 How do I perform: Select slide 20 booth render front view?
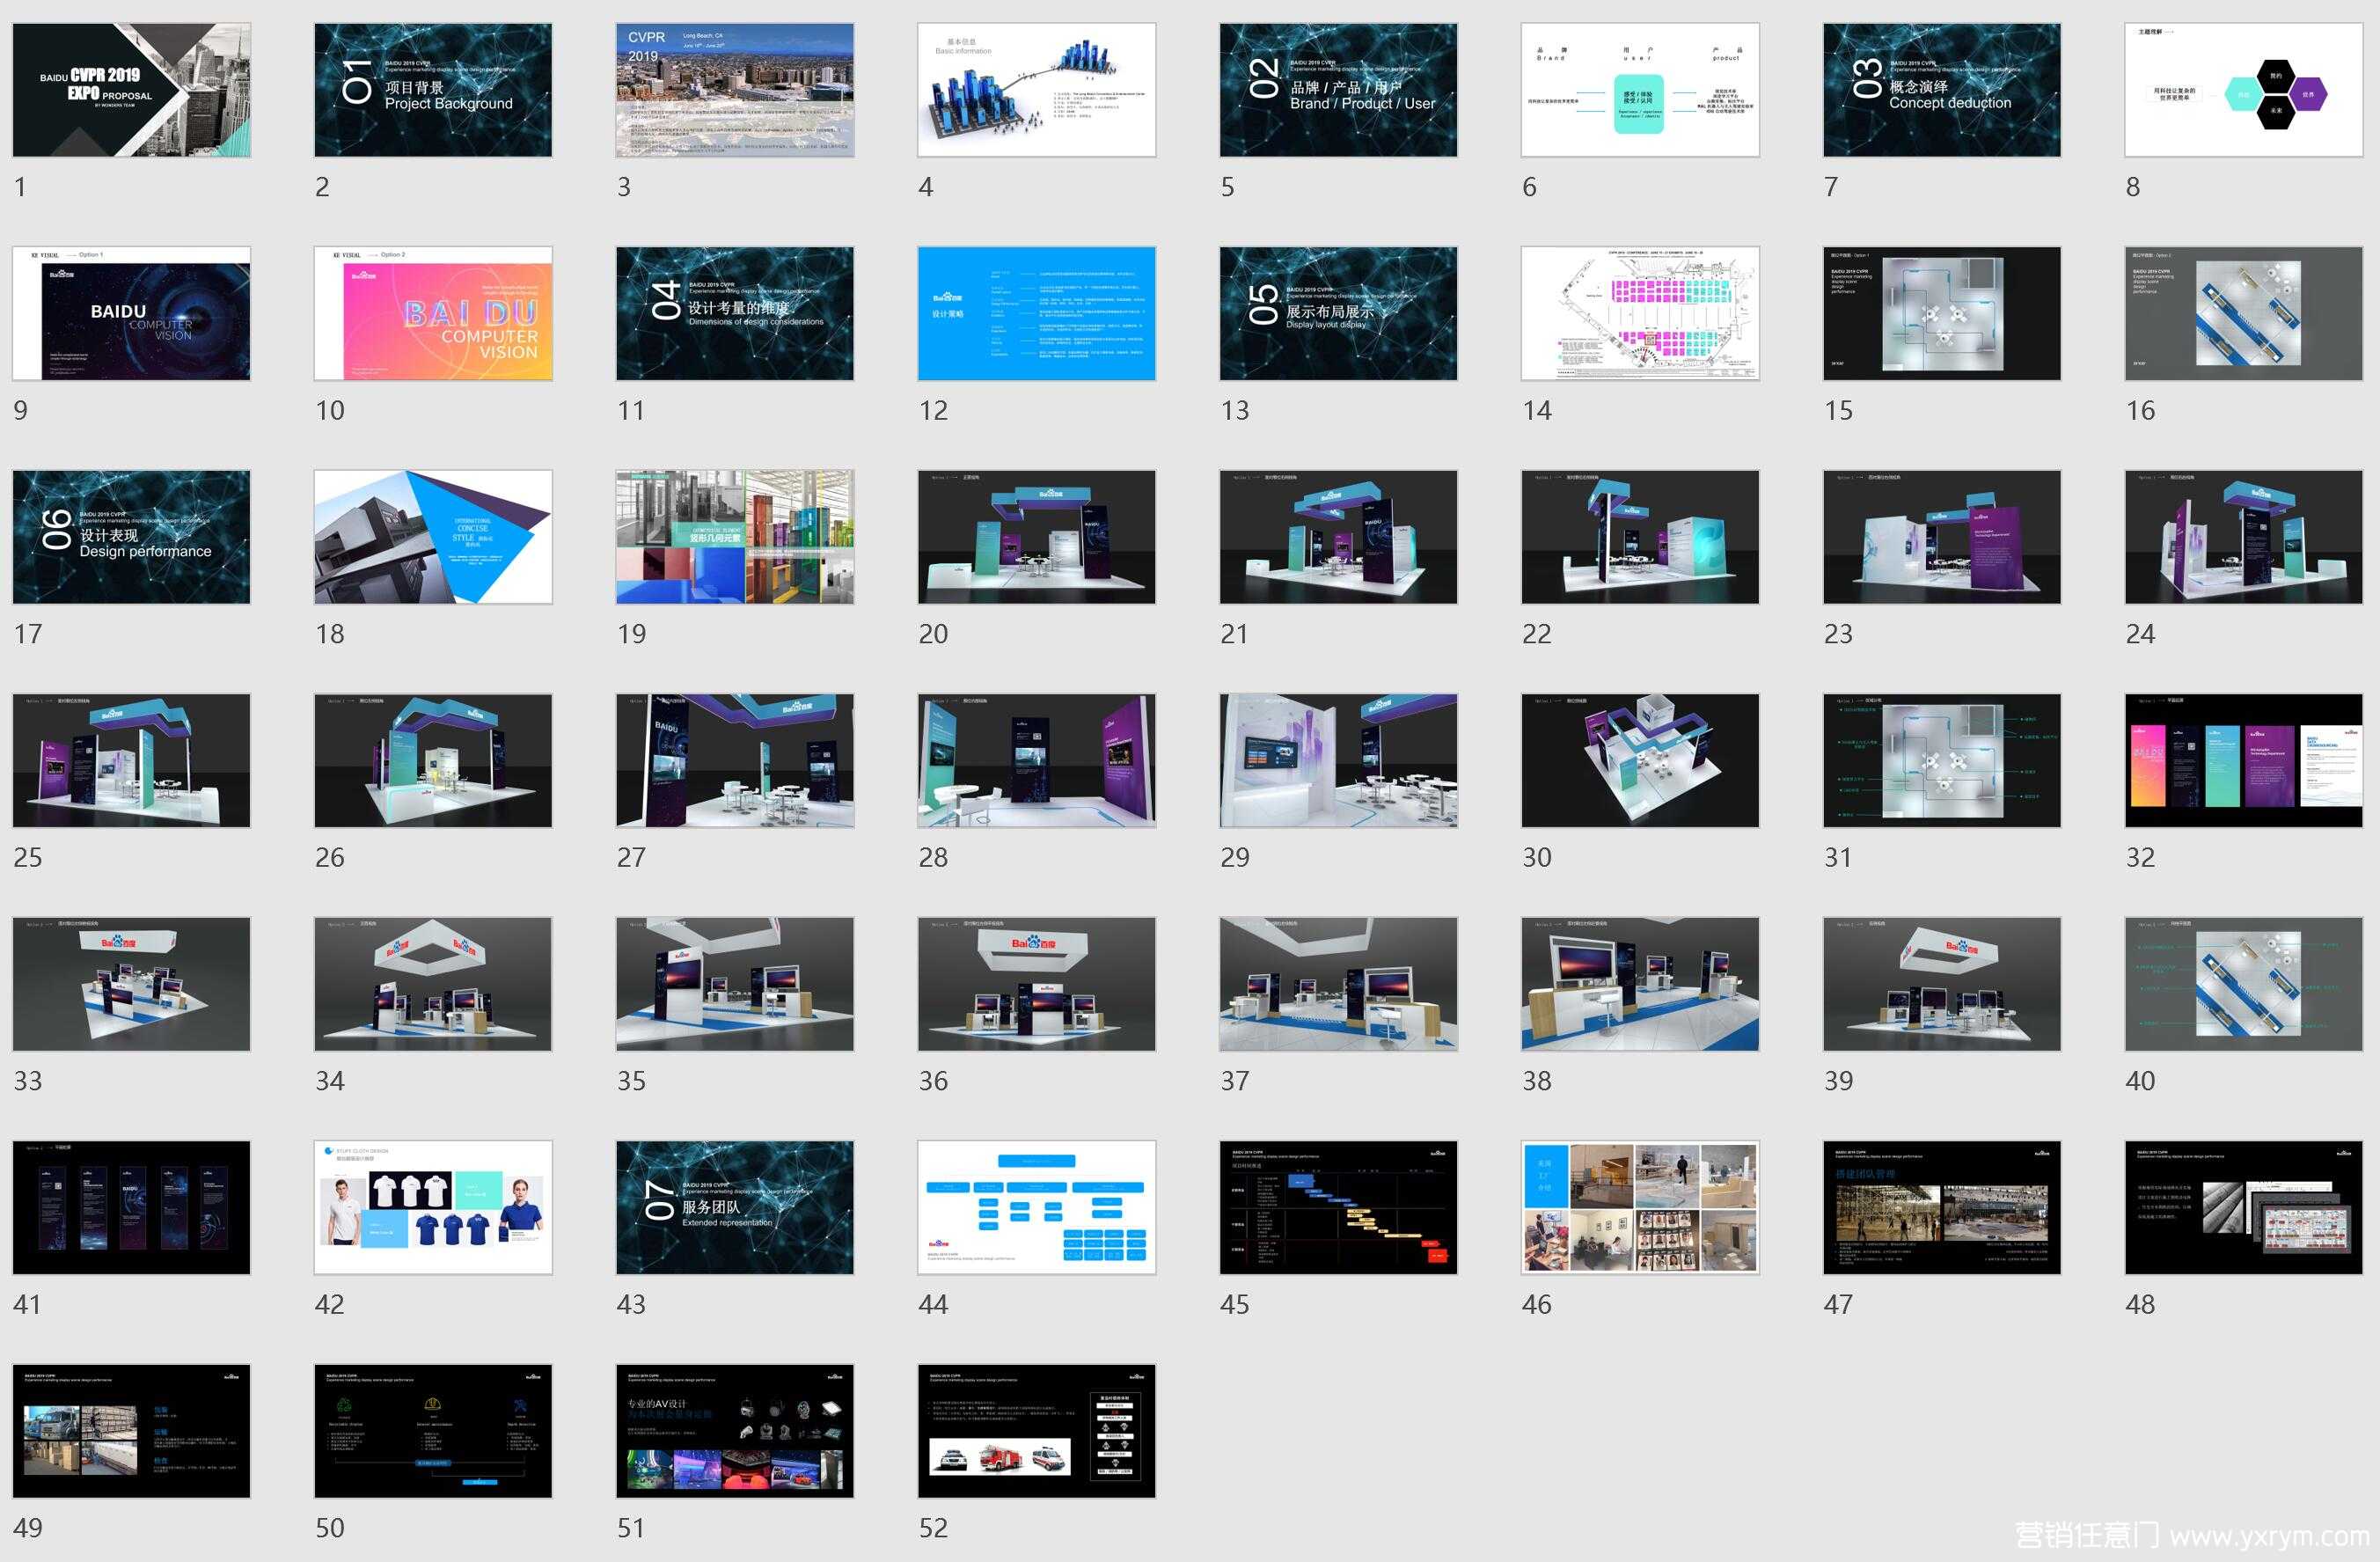(x=1037, y=537)
